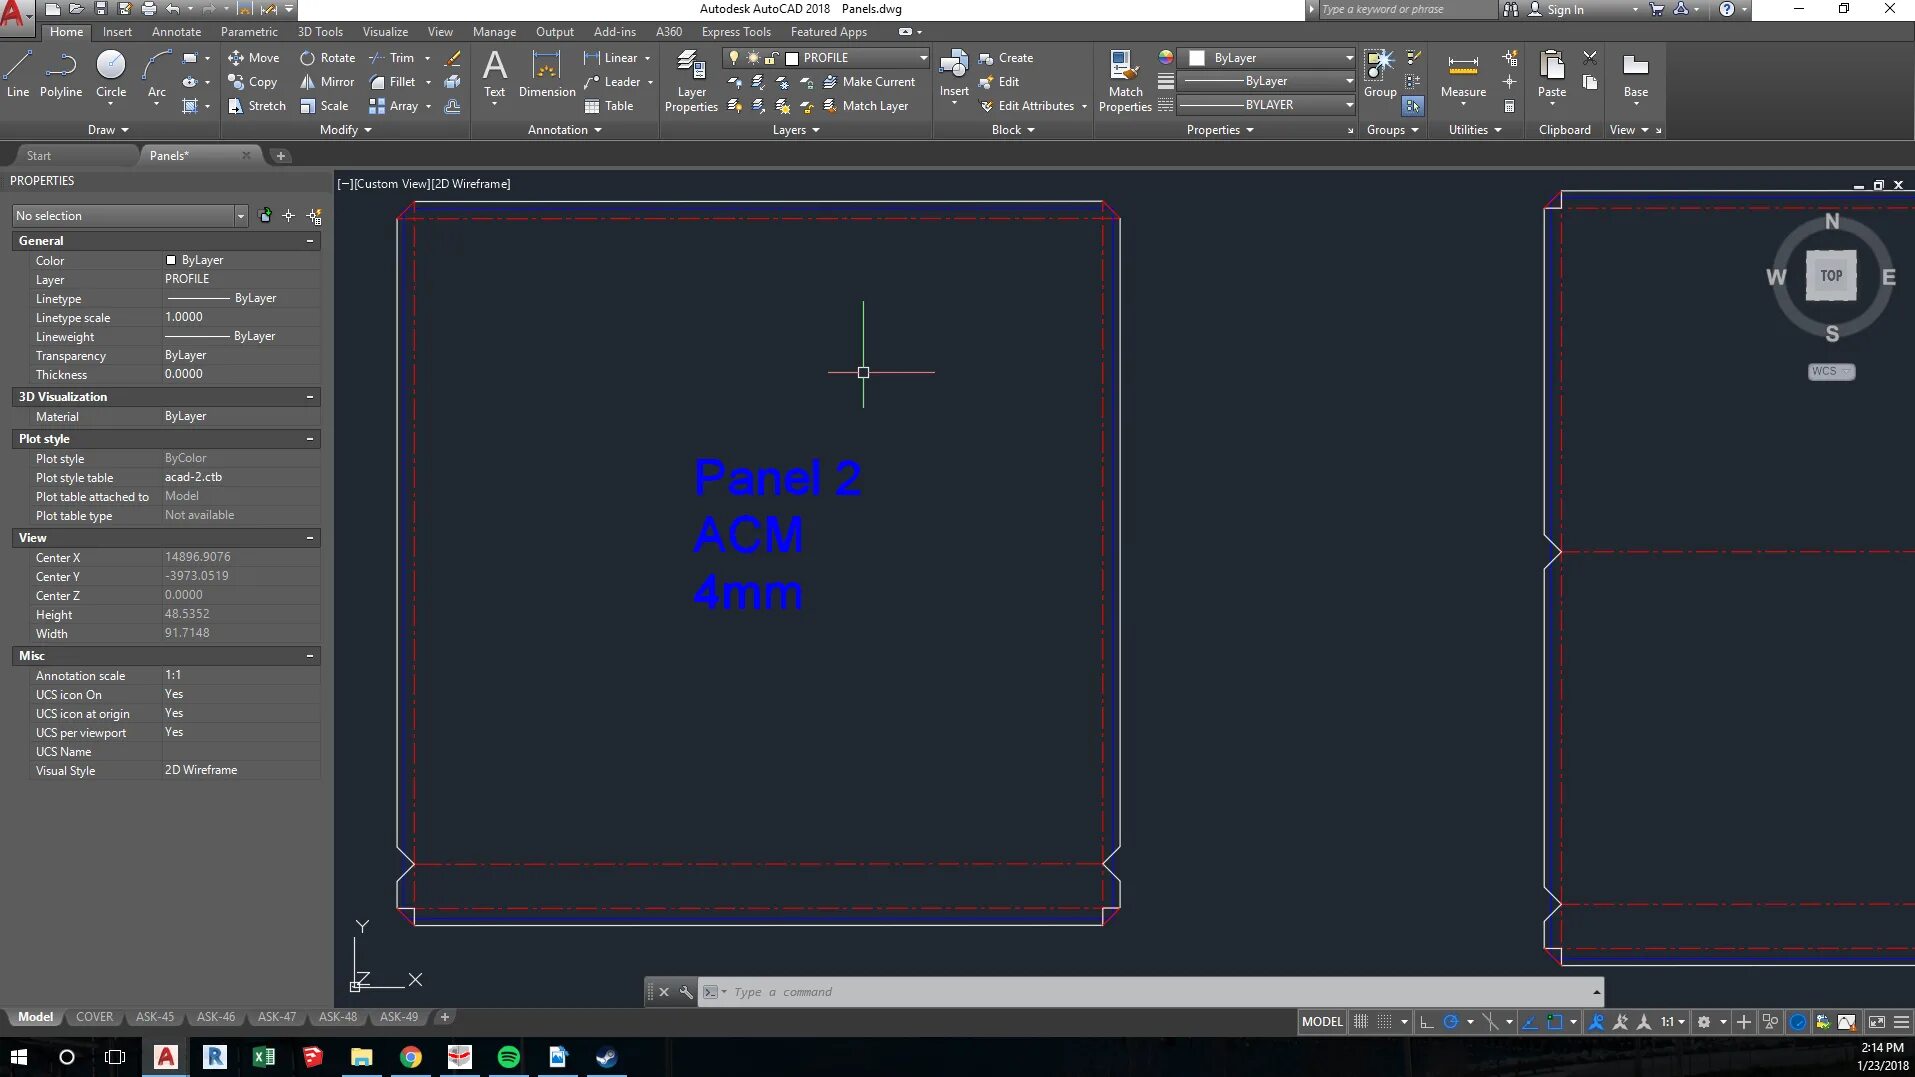Click Quick Select in Properties palette
1915x1077 pixels.
(x=314, y=216)
